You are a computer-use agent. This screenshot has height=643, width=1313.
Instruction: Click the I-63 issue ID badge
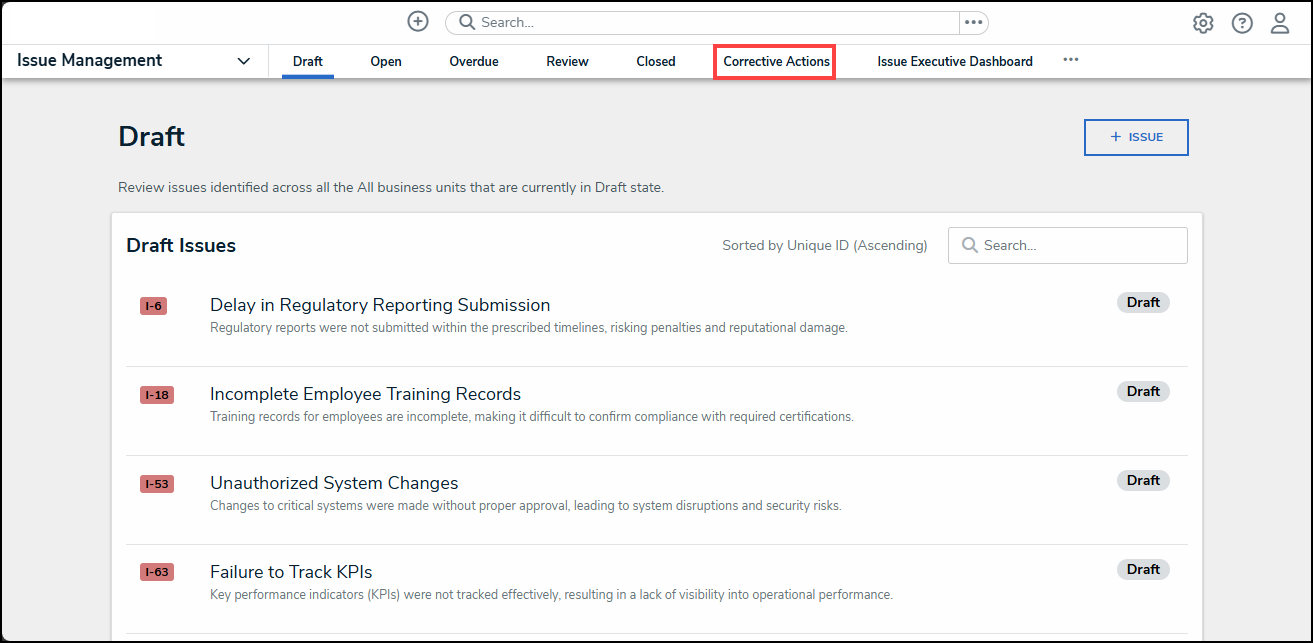pyautogui.click(x=156, y=573)
